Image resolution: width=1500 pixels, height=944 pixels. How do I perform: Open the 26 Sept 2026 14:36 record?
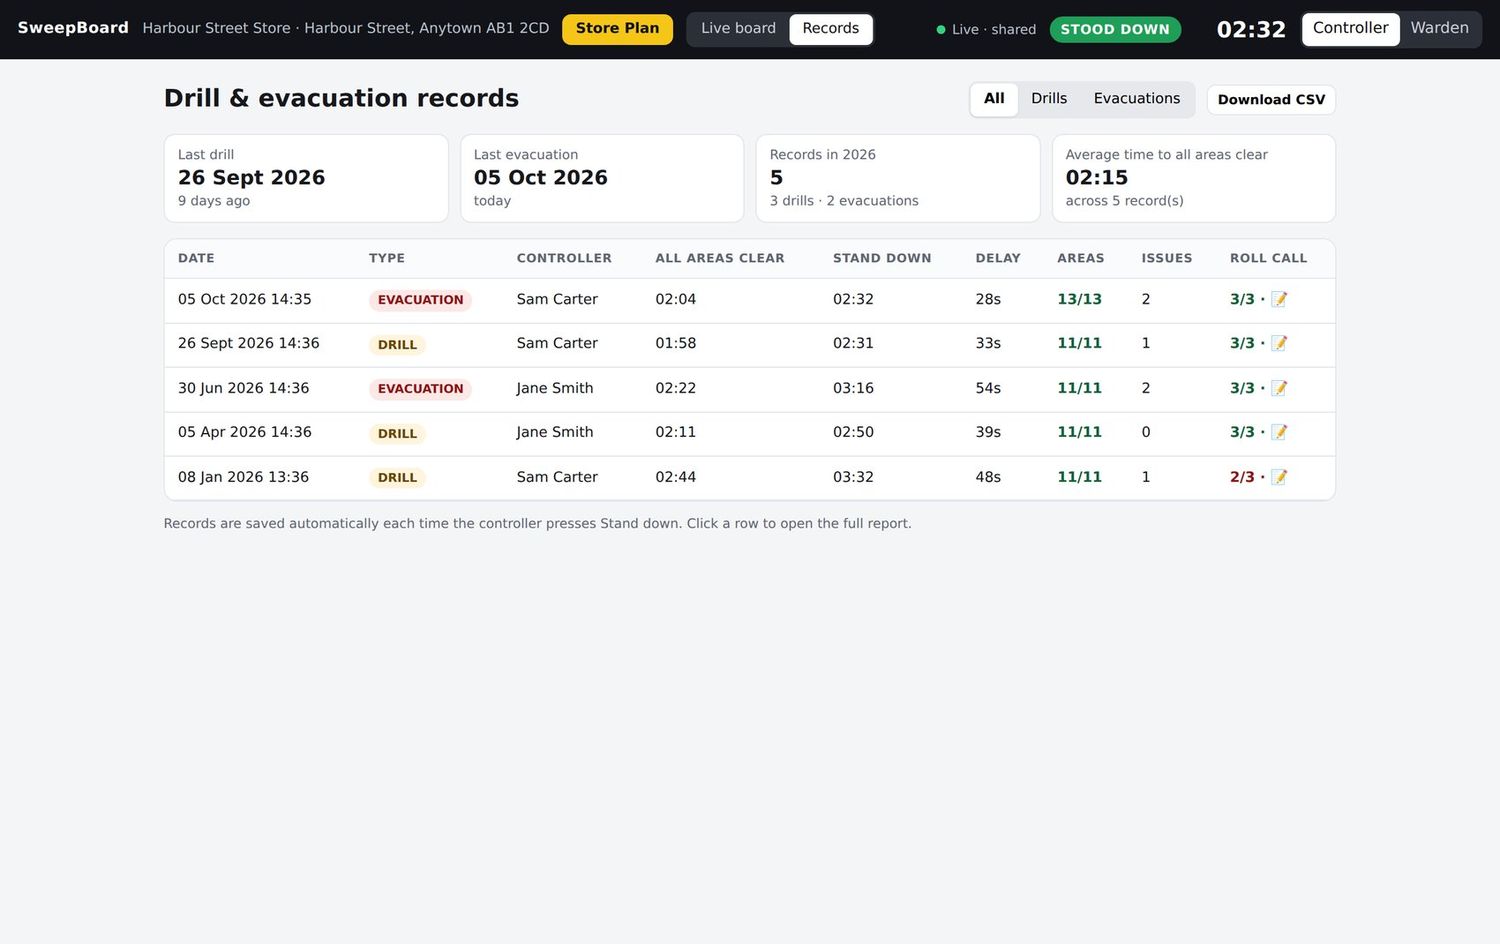tap(750, 344)
